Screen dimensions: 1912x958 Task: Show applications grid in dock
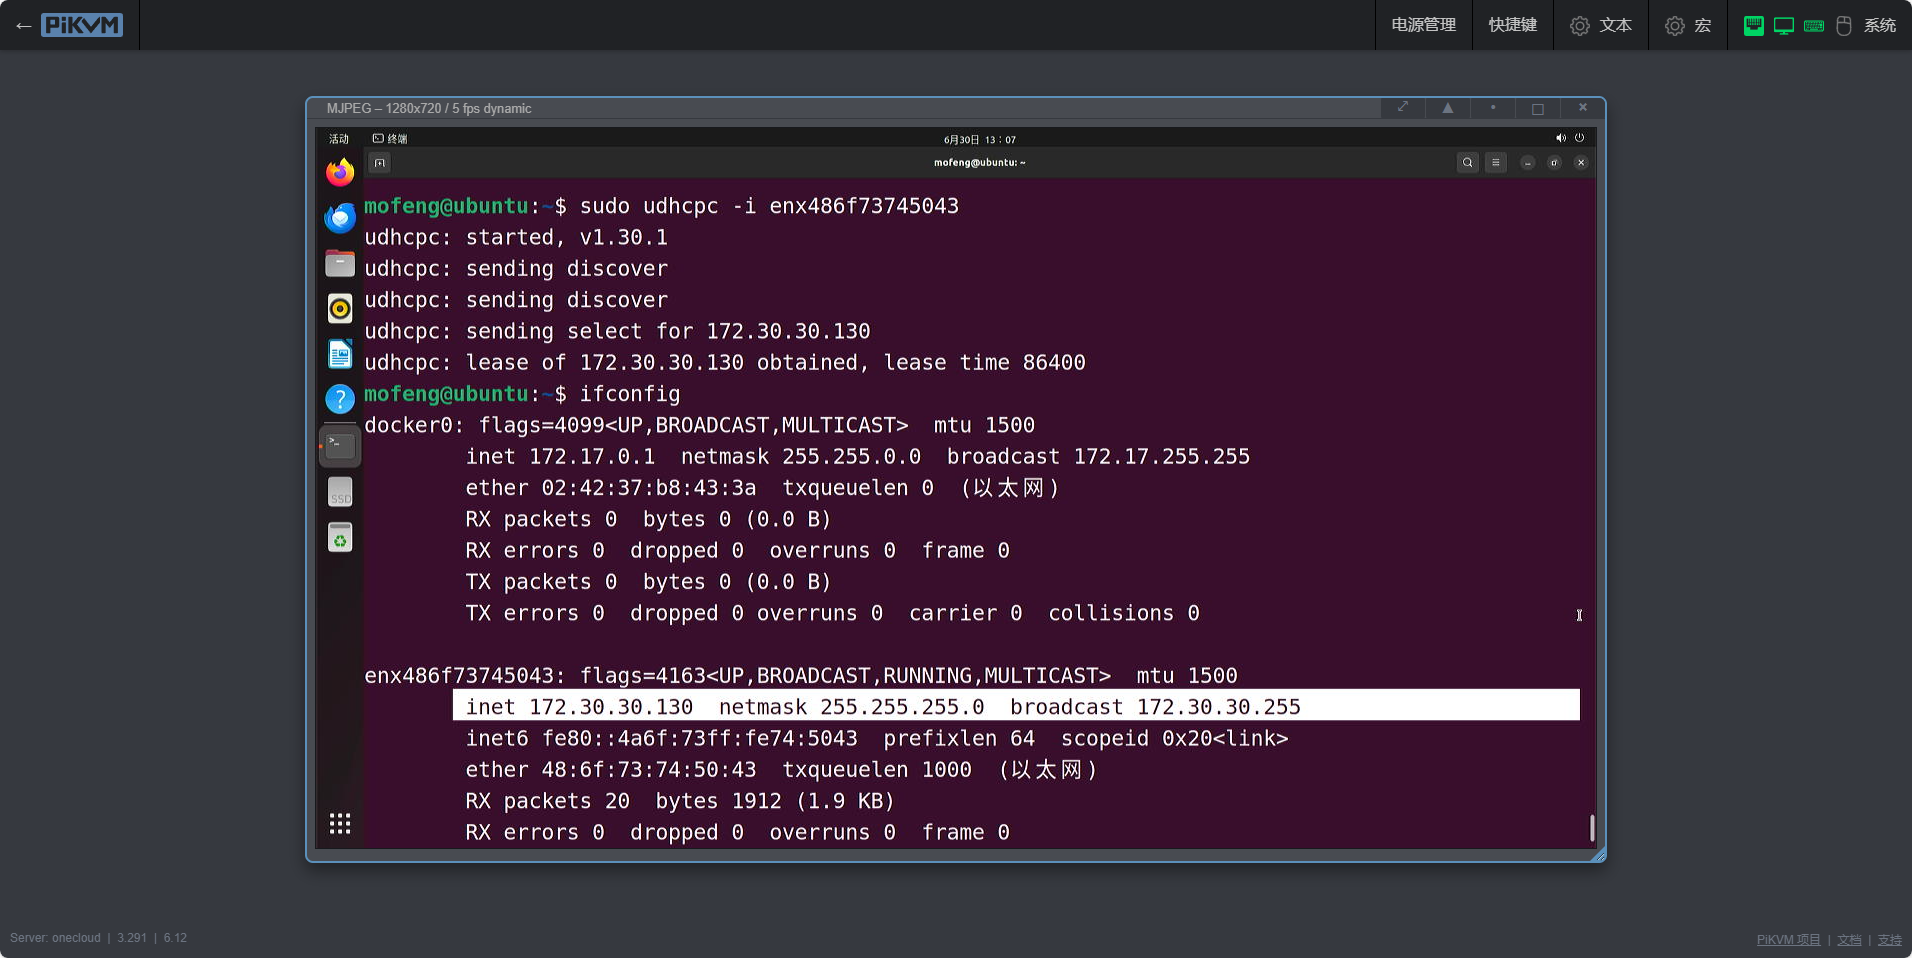tap(340, 823)
